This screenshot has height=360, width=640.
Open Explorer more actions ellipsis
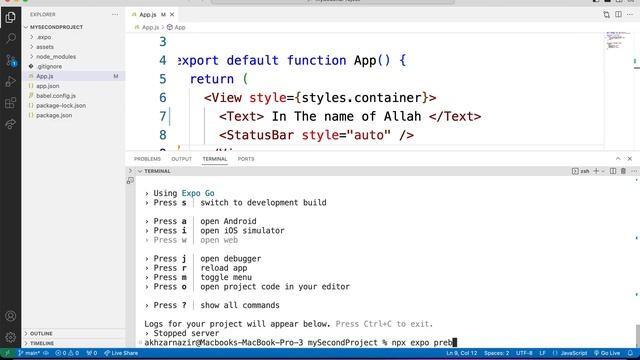tap(115, 14)
